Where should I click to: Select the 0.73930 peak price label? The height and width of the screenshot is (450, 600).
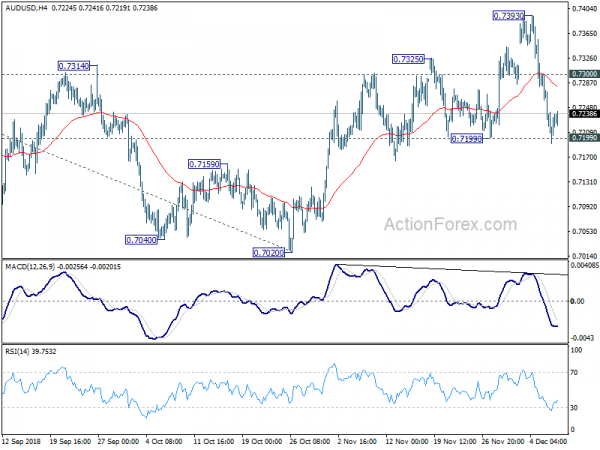pos(510,16)
